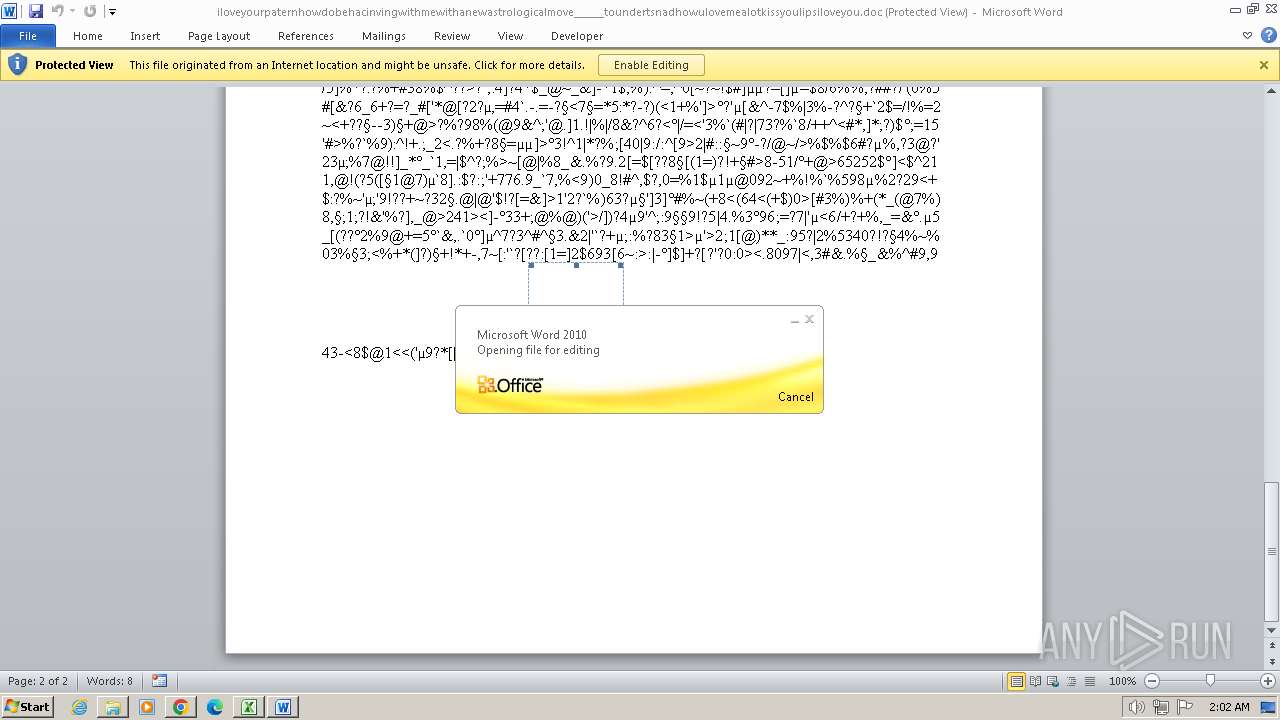Screen dimensions: 1280x720
Task: Click Next Page browse button
Action: click(1271, 661)
